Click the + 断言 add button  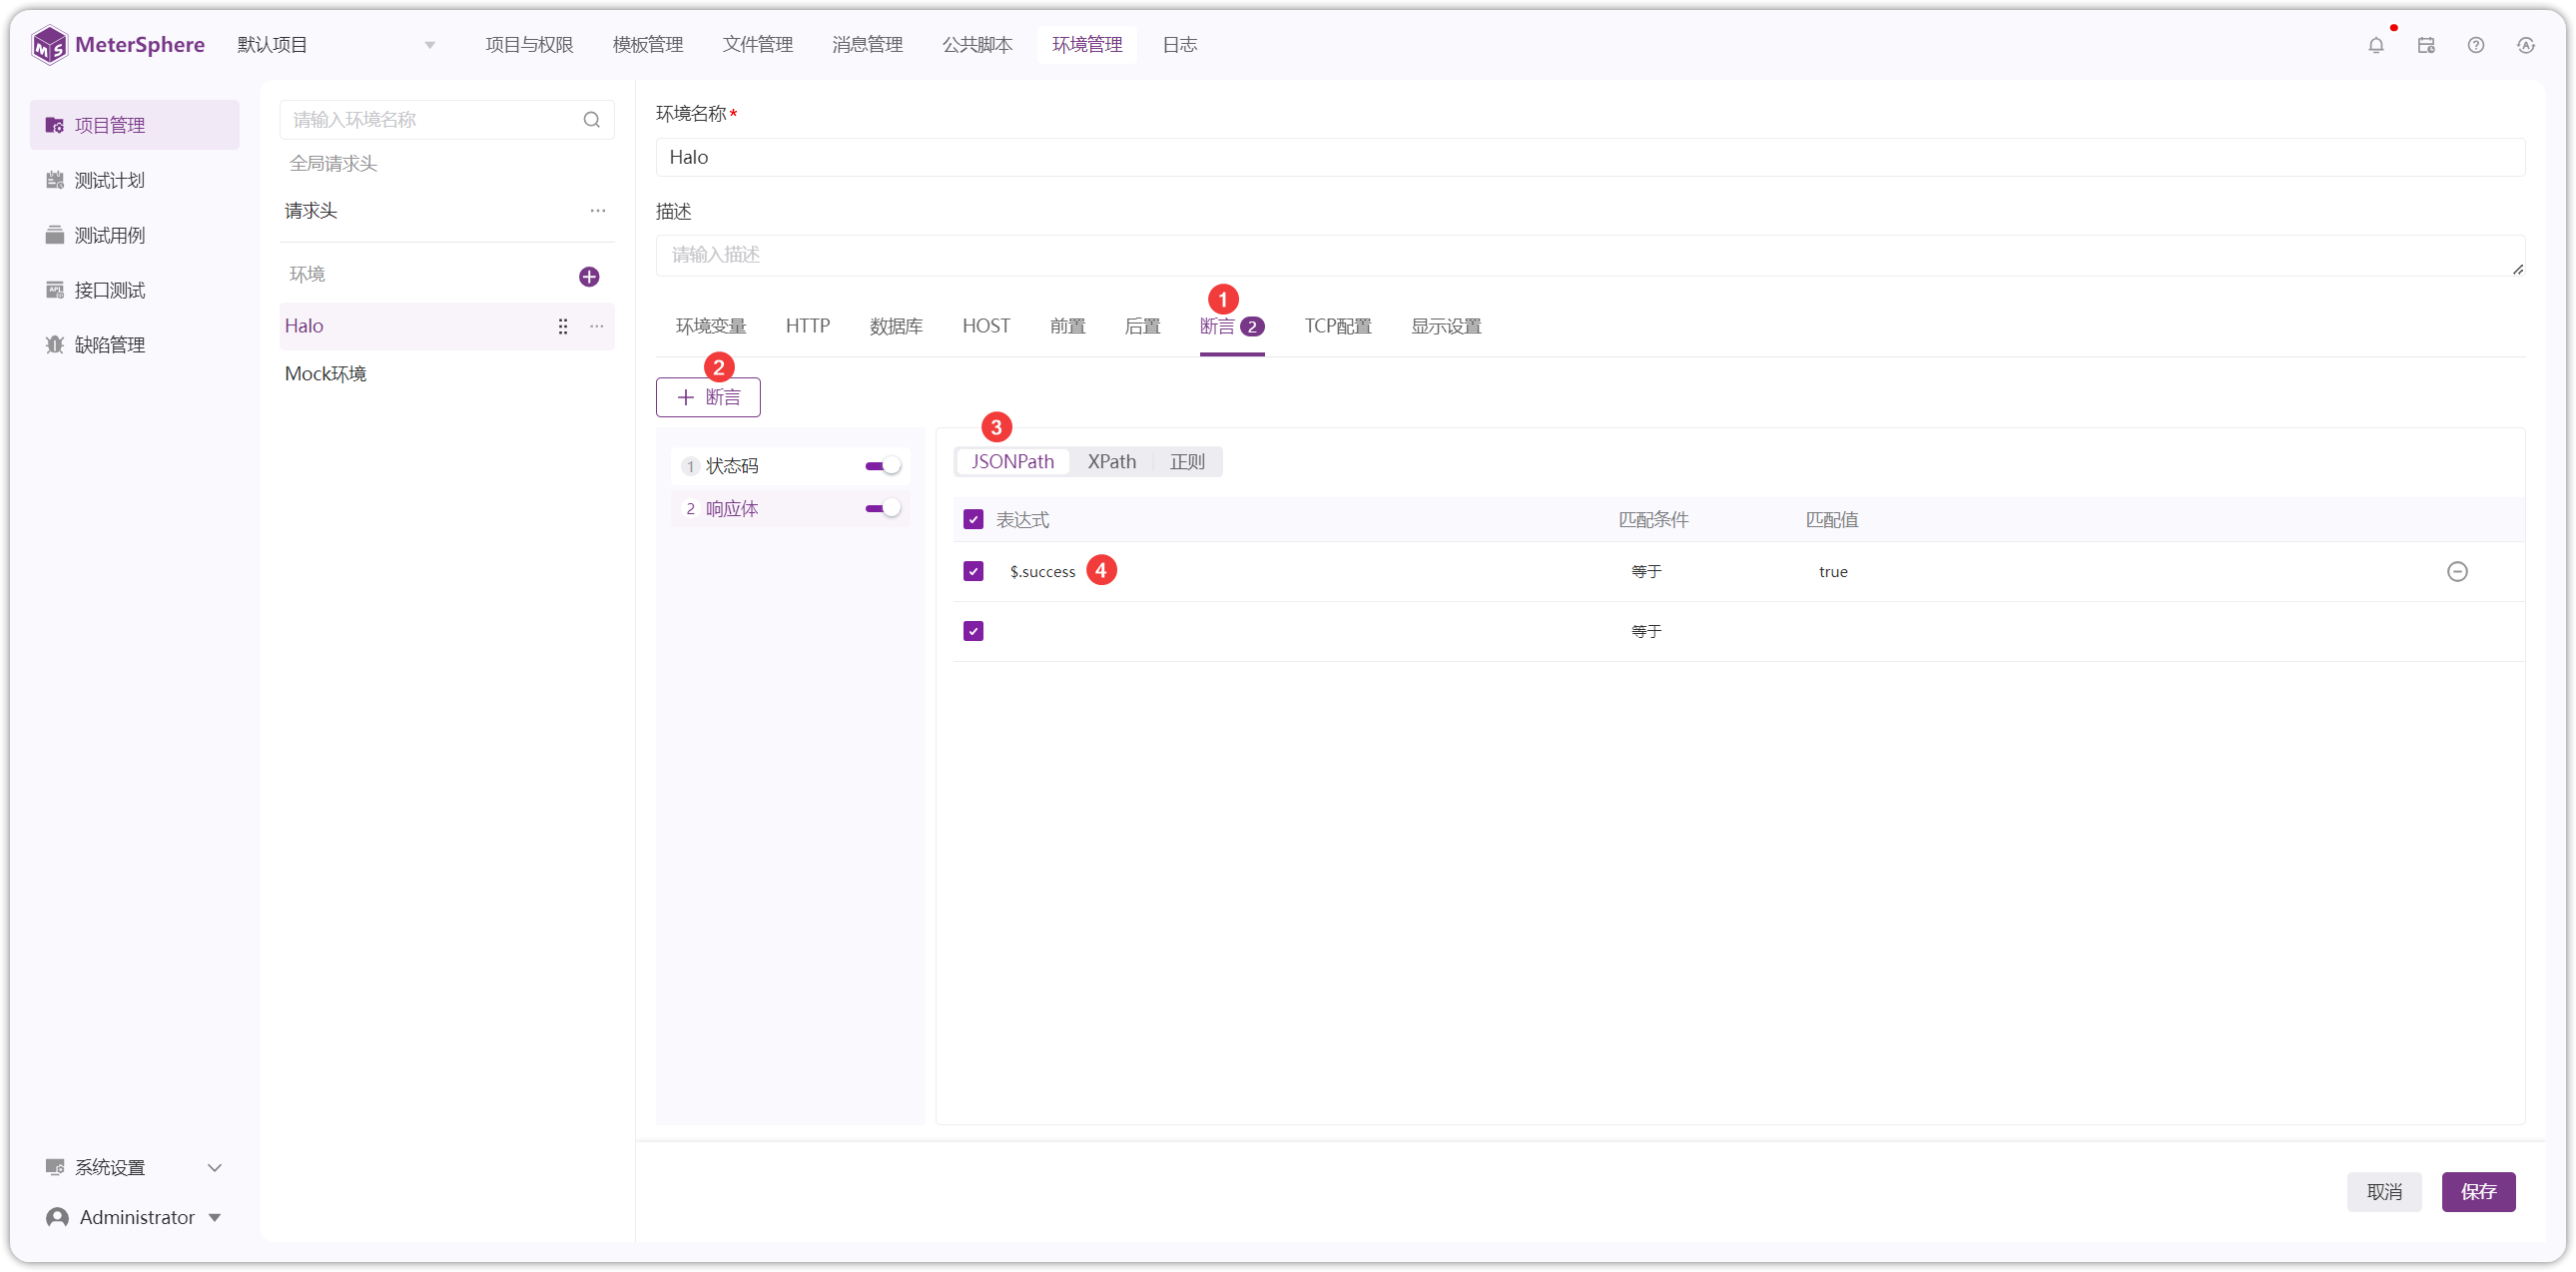[708, 397]
